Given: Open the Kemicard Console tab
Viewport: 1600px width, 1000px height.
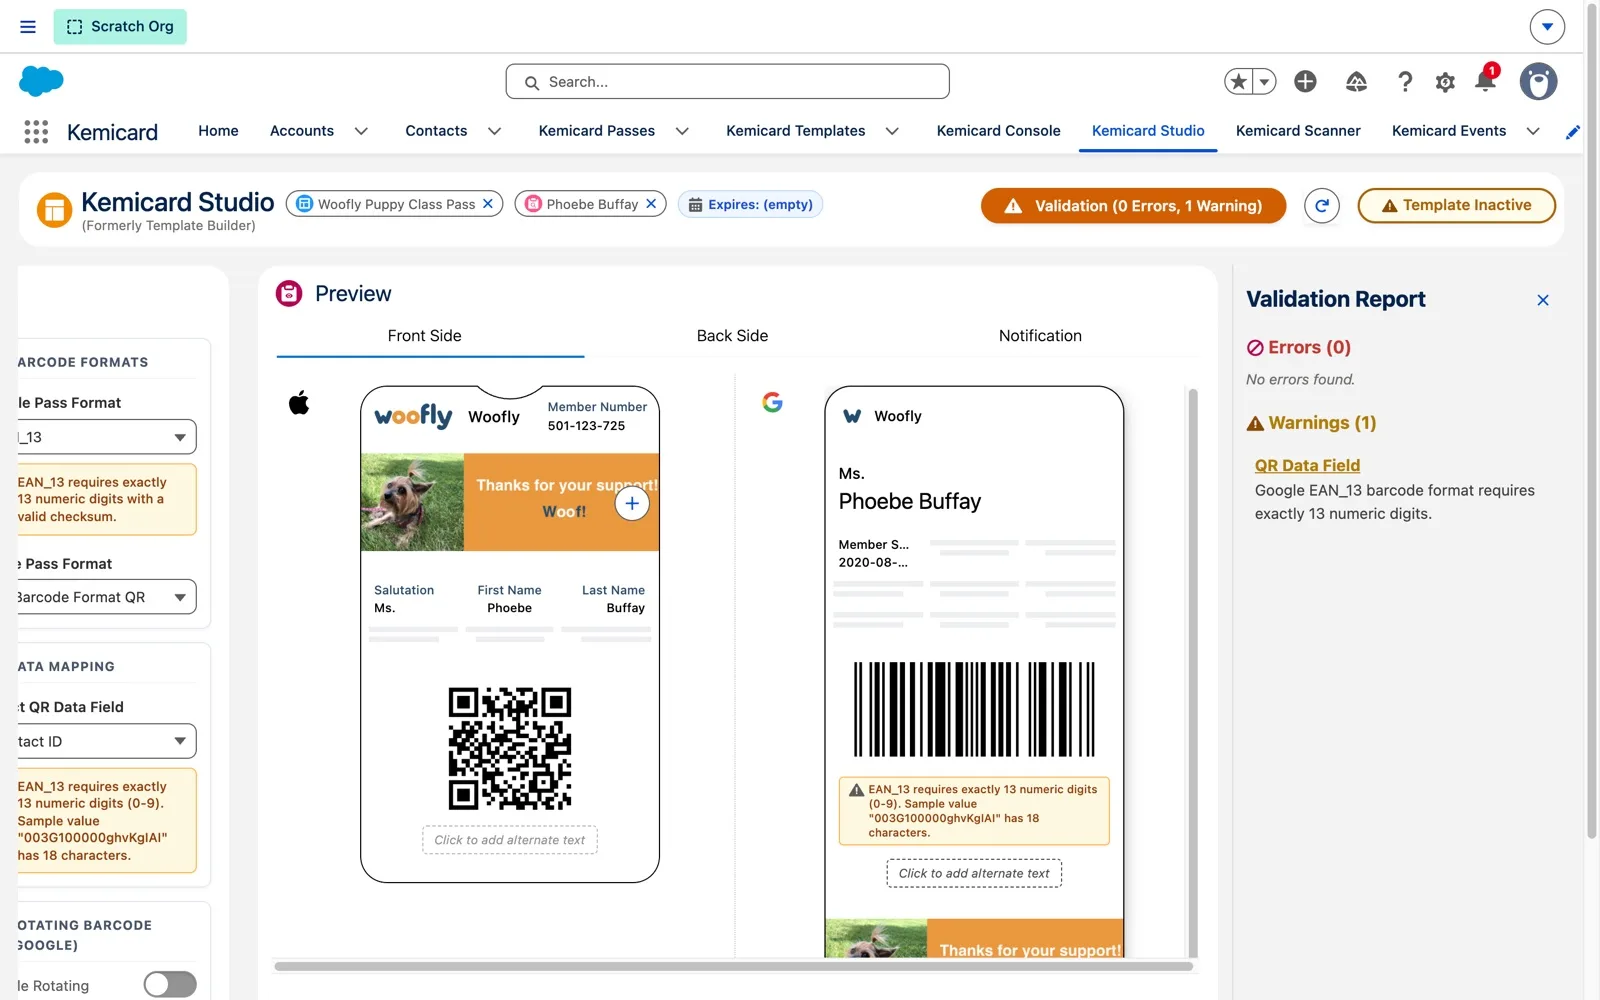Looking at the screenshot, I should click(x=998, y=131).
